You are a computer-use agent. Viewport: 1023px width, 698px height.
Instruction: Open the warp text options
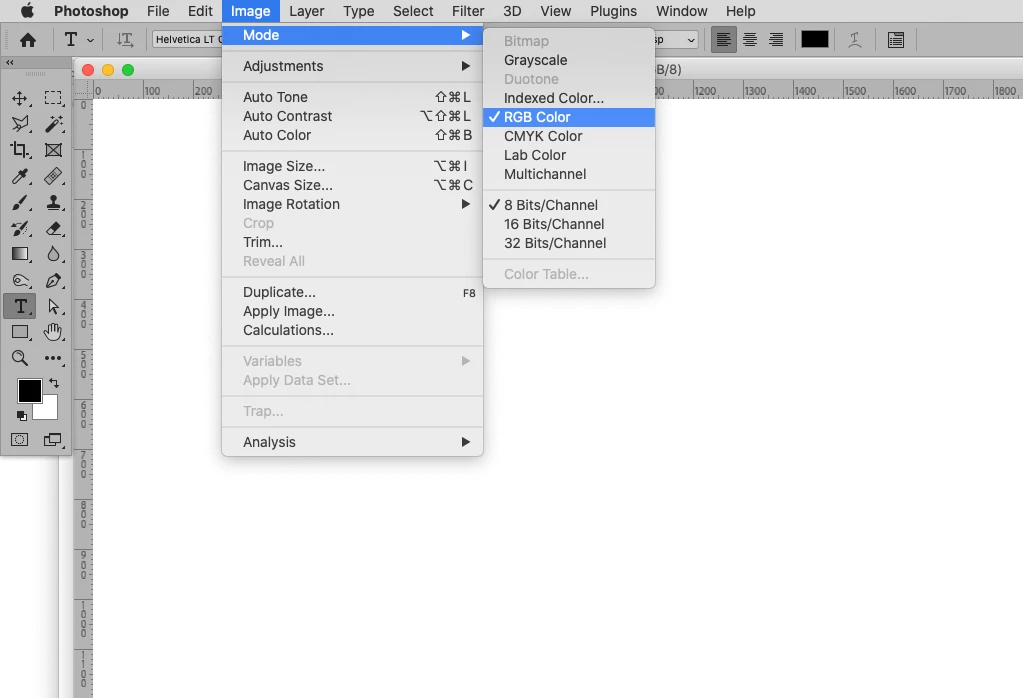pyautogui.click(x=855, y=40)
